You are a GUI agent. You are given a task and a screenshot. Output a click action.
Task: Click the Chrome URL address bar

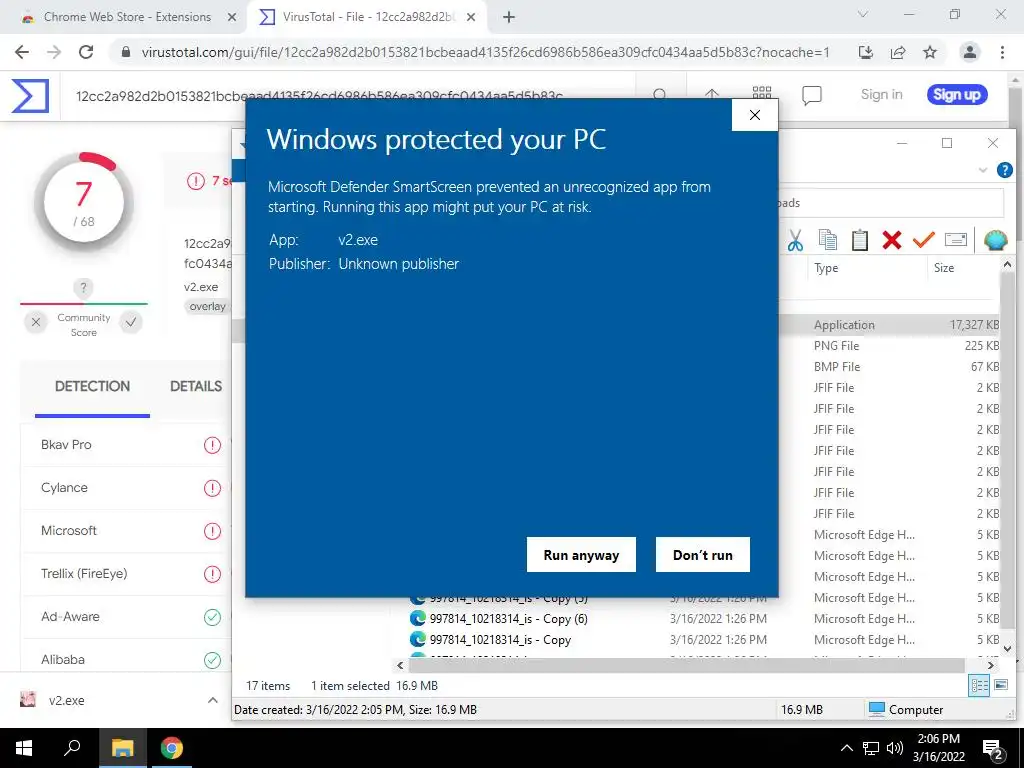pos(485,52)
